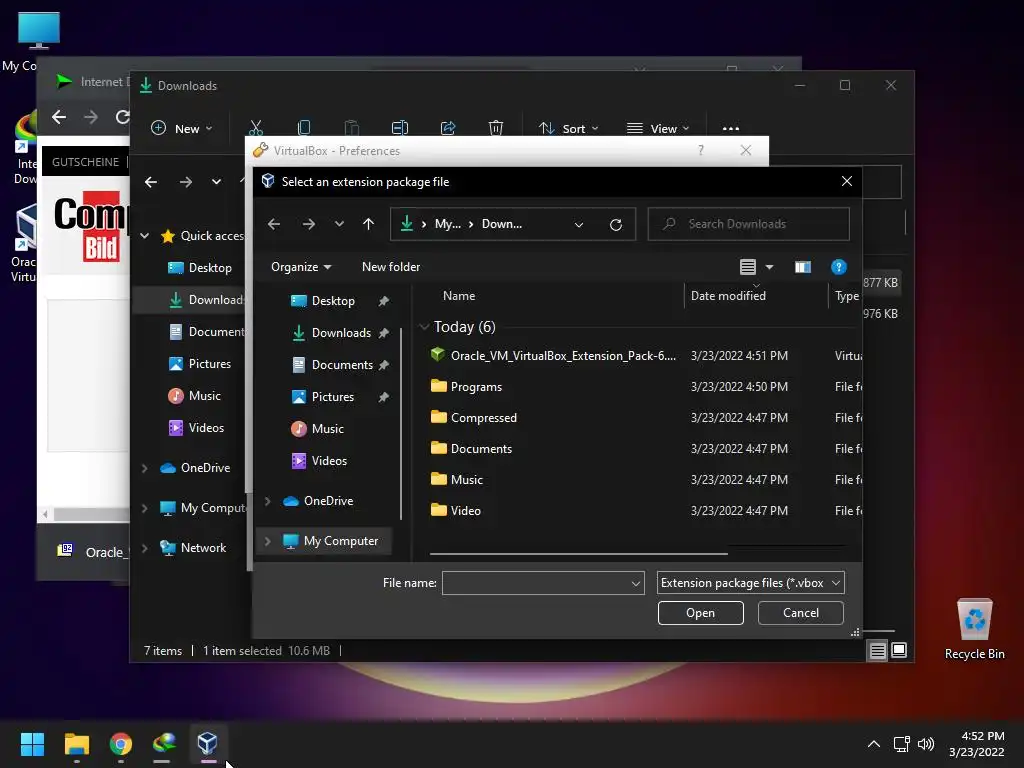Click Rename icon in Downloads toolbar
Image resolution: width=1024 pixels, height=768 pixels.
click(x=400, y=128)
